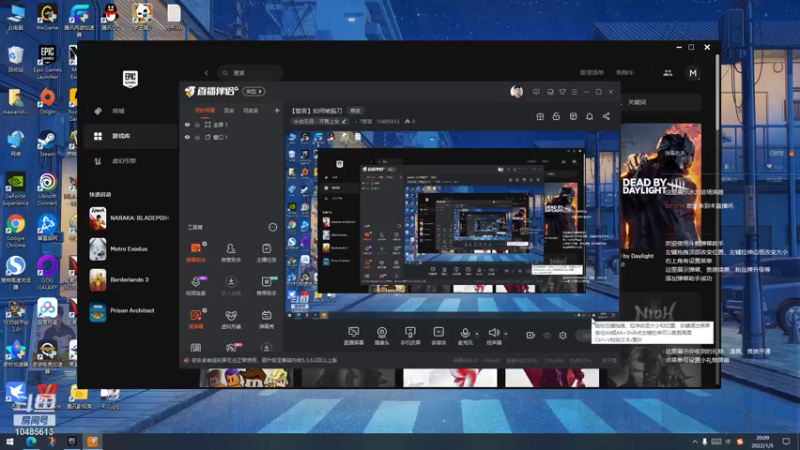Open the danmaku show TV icon tool

(266, 319)
